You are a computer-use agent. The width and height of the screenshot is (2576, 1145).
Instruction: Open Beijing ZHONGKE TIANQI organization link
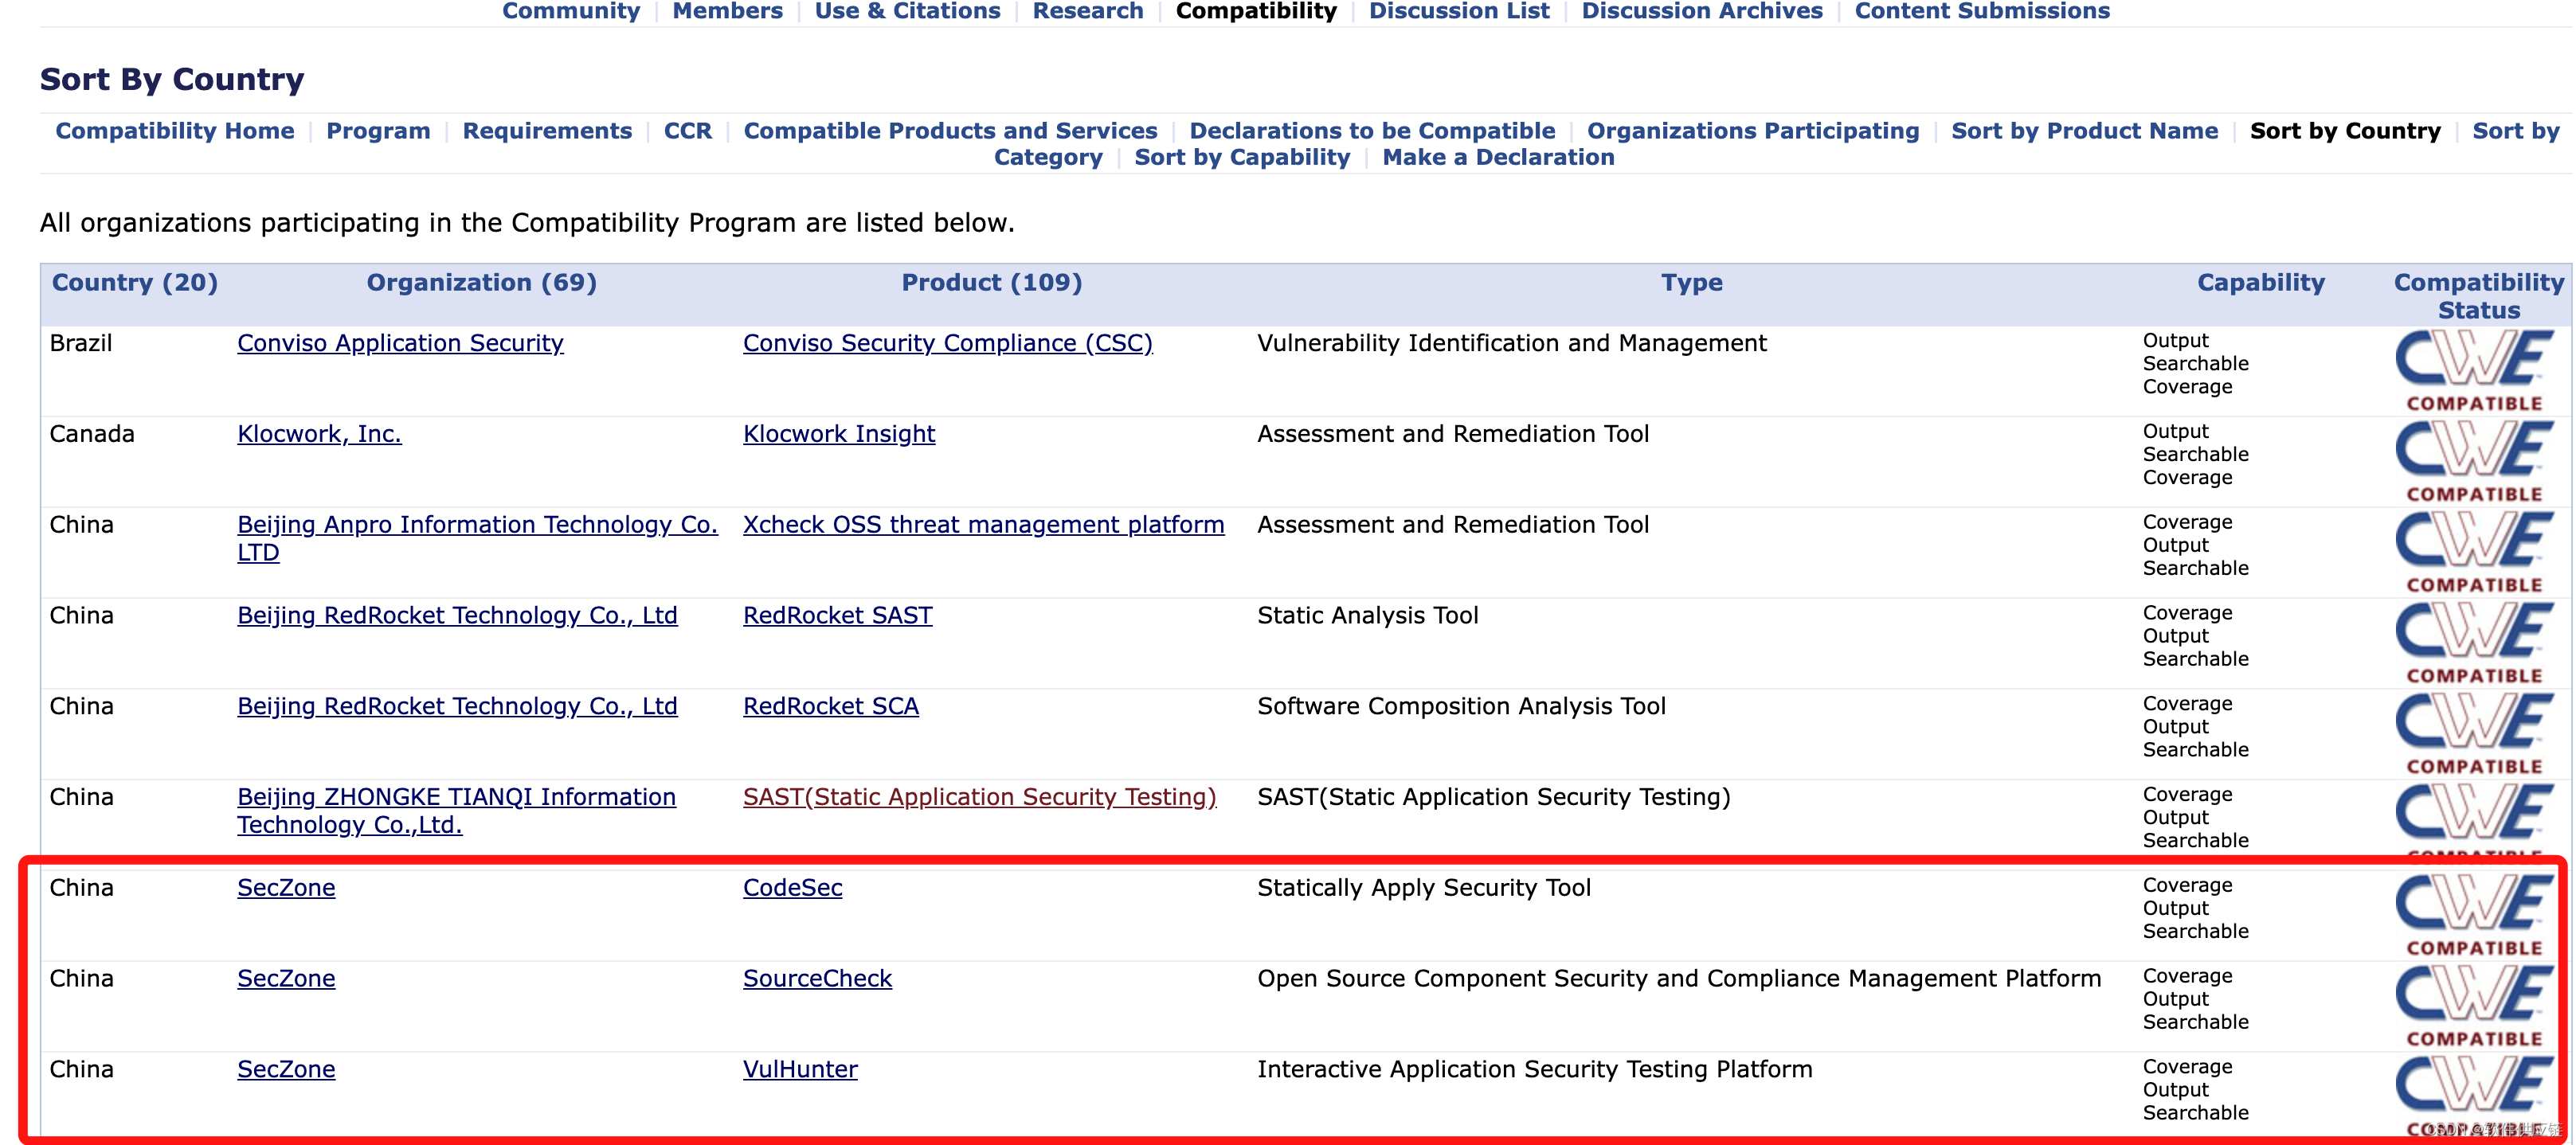(456, 811)
